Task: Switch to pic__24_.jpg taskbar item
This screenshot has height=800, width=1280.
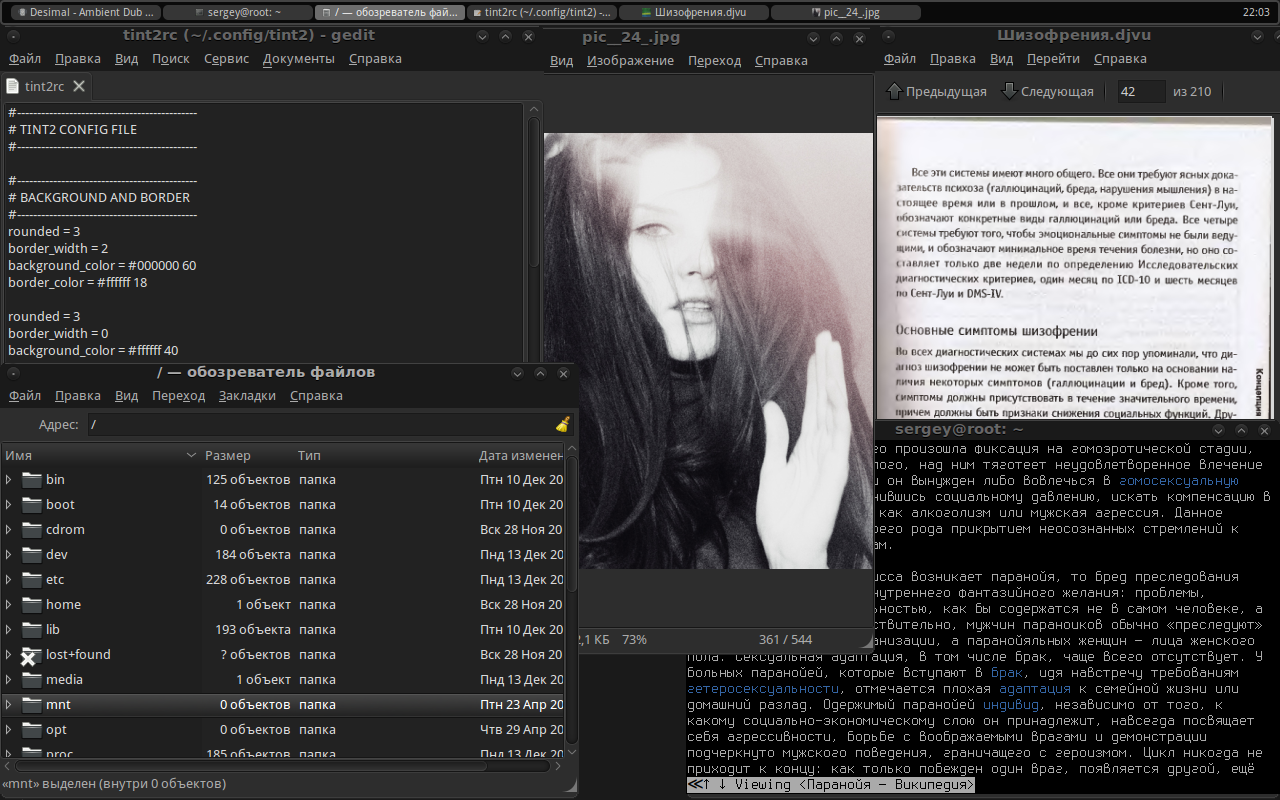Action: click(846, 12)
